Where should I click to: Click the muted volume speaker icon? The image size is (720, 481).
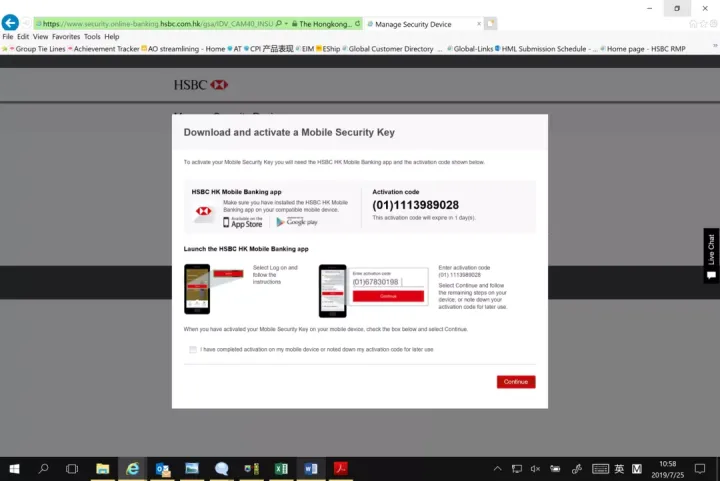[x=535, y=469]
